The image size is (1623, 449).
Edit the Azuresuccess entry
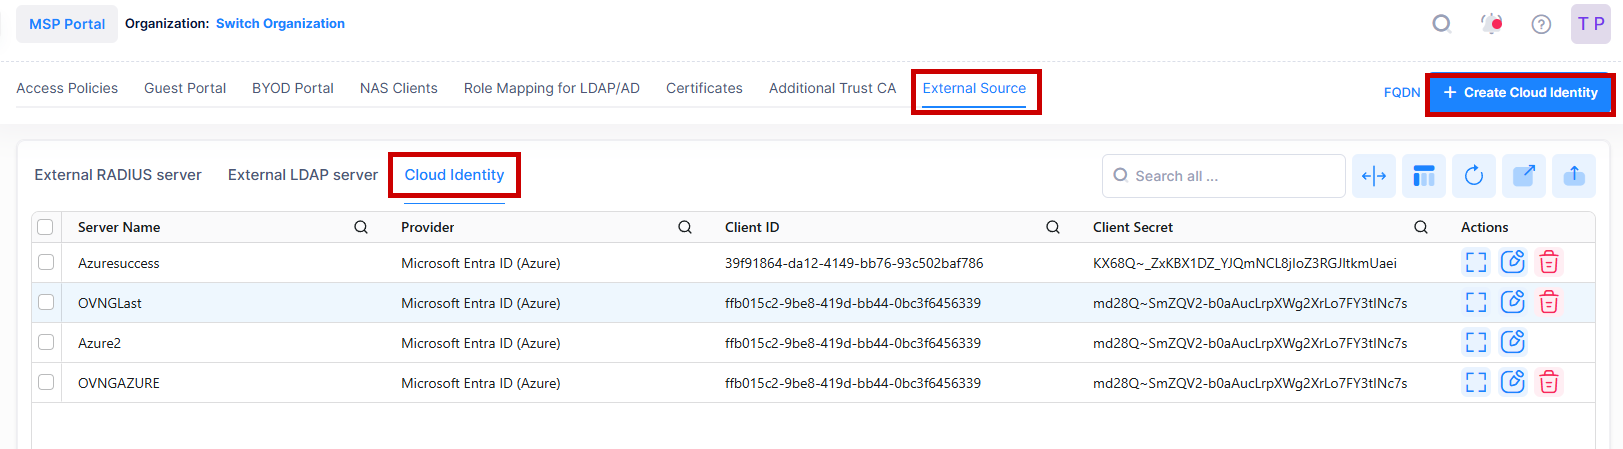click(1513, 262)
